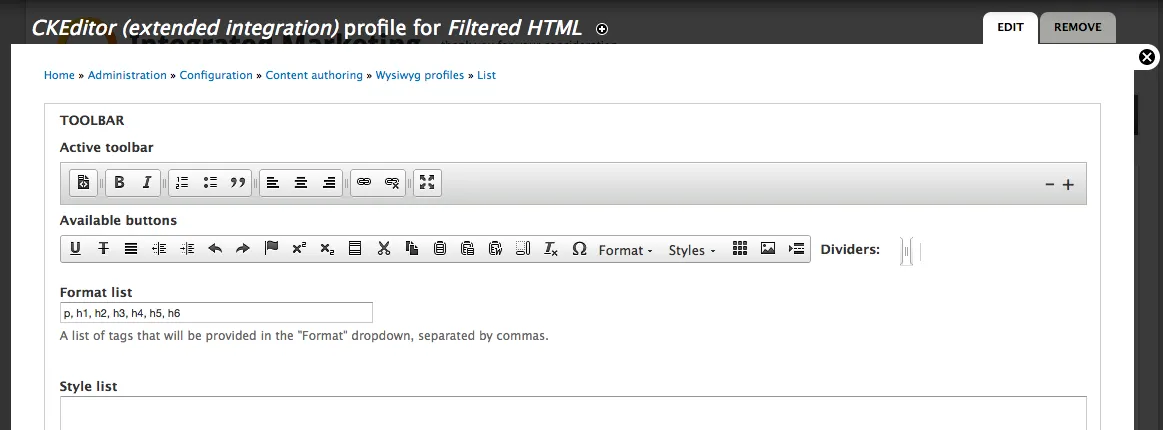The image size is (1163, 430).
Task: Click the Cut scissors icon
Action: pyautogui.click(x=383, y=249)
